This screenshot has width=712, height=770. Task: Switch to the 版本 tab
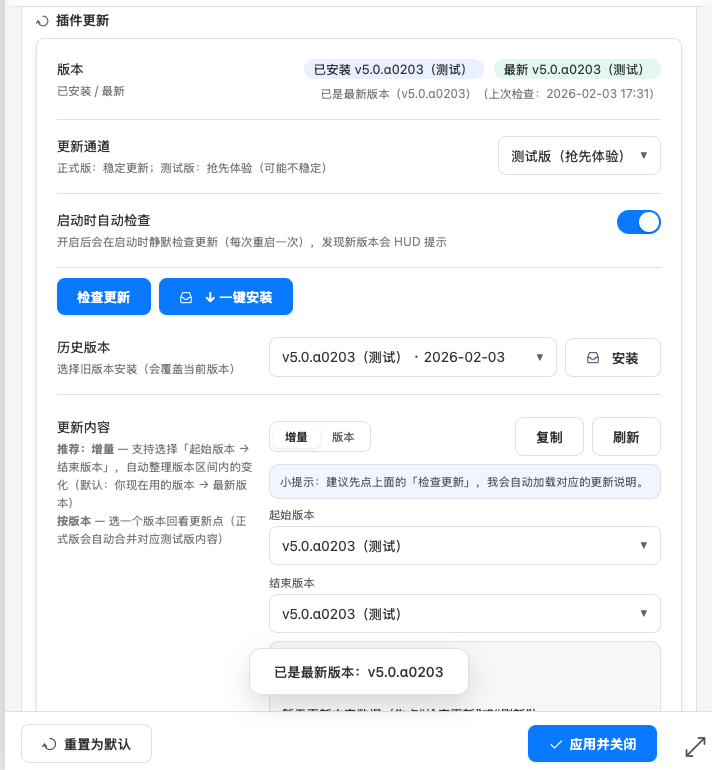[x=343, y=437]
